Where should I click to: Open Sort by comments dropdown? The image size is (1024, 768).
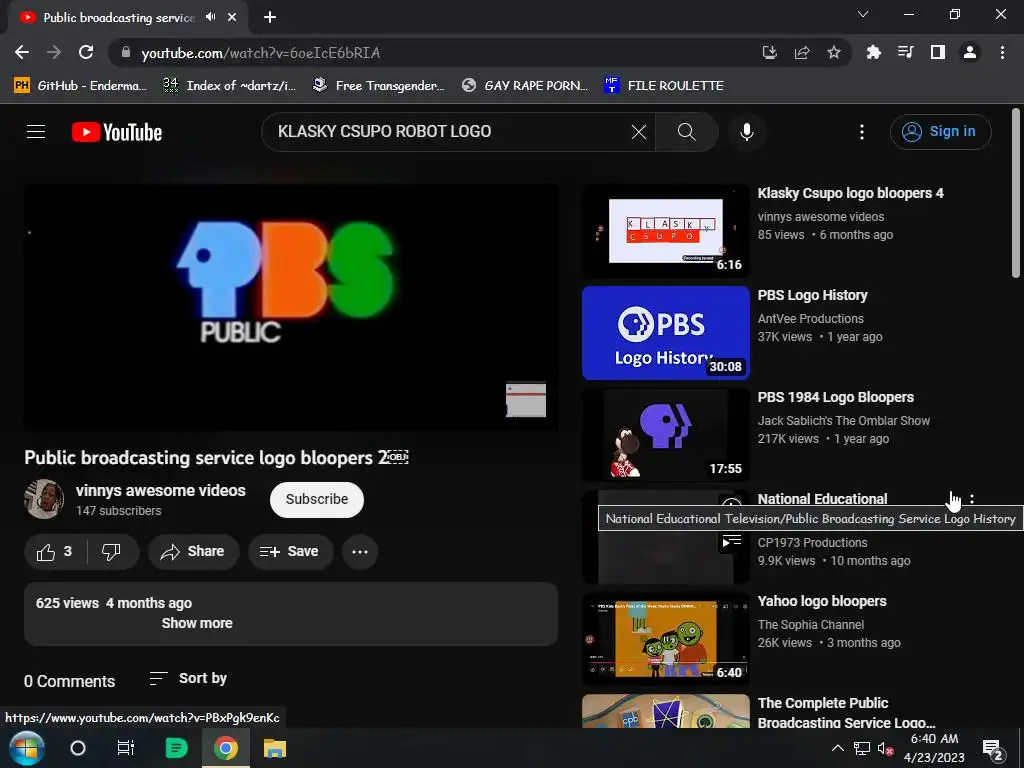click(x=188, y=679)
